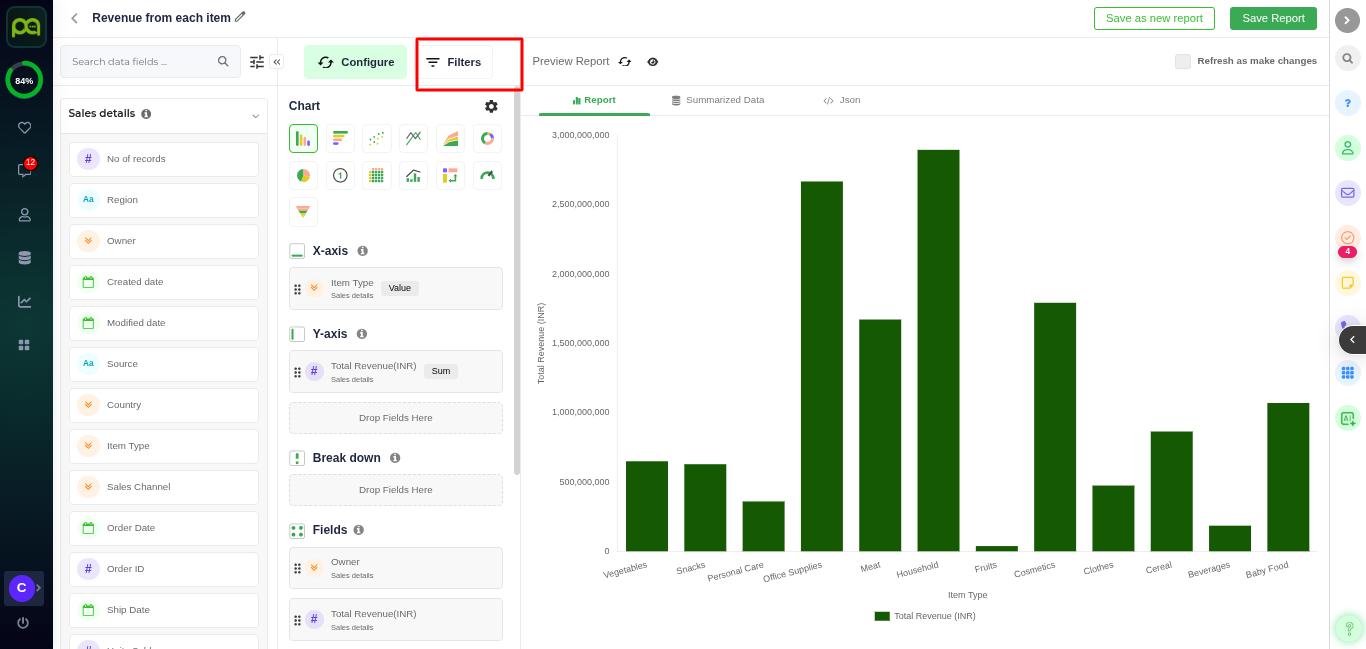
Task: Click the Filters button
Action: coord(455,62)
